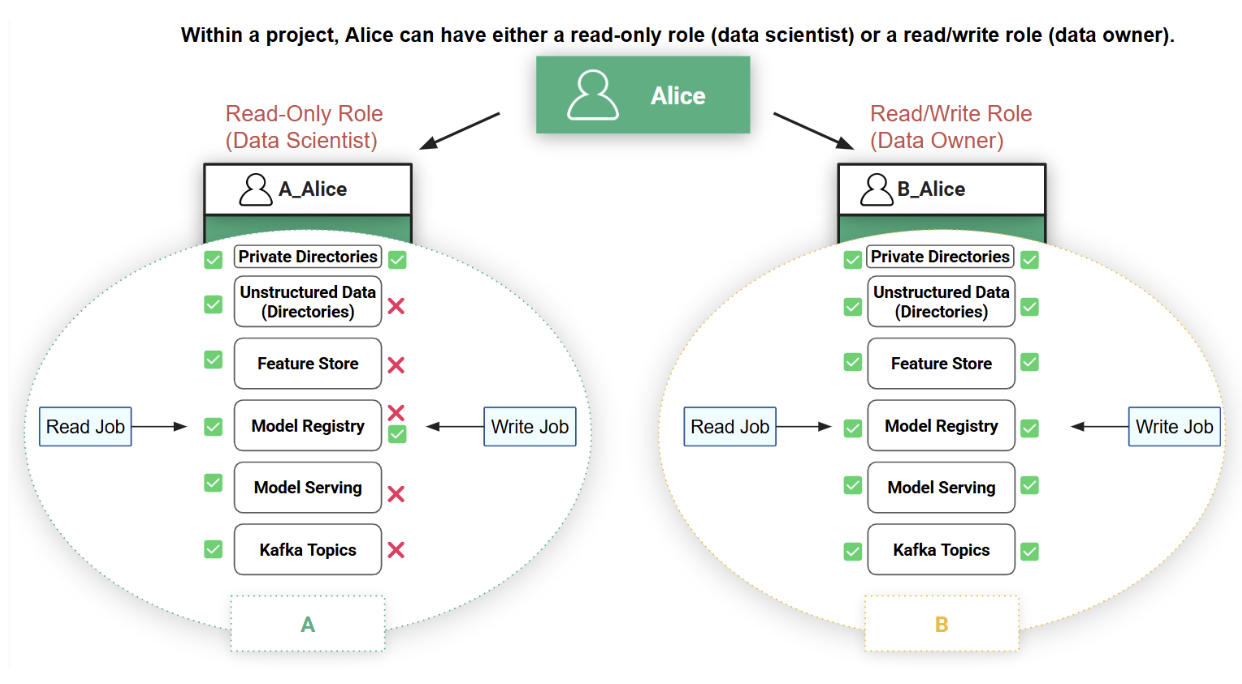1242x684 pixels.
Task: Click the Read Job box in project A
Action: pos(86,427)
